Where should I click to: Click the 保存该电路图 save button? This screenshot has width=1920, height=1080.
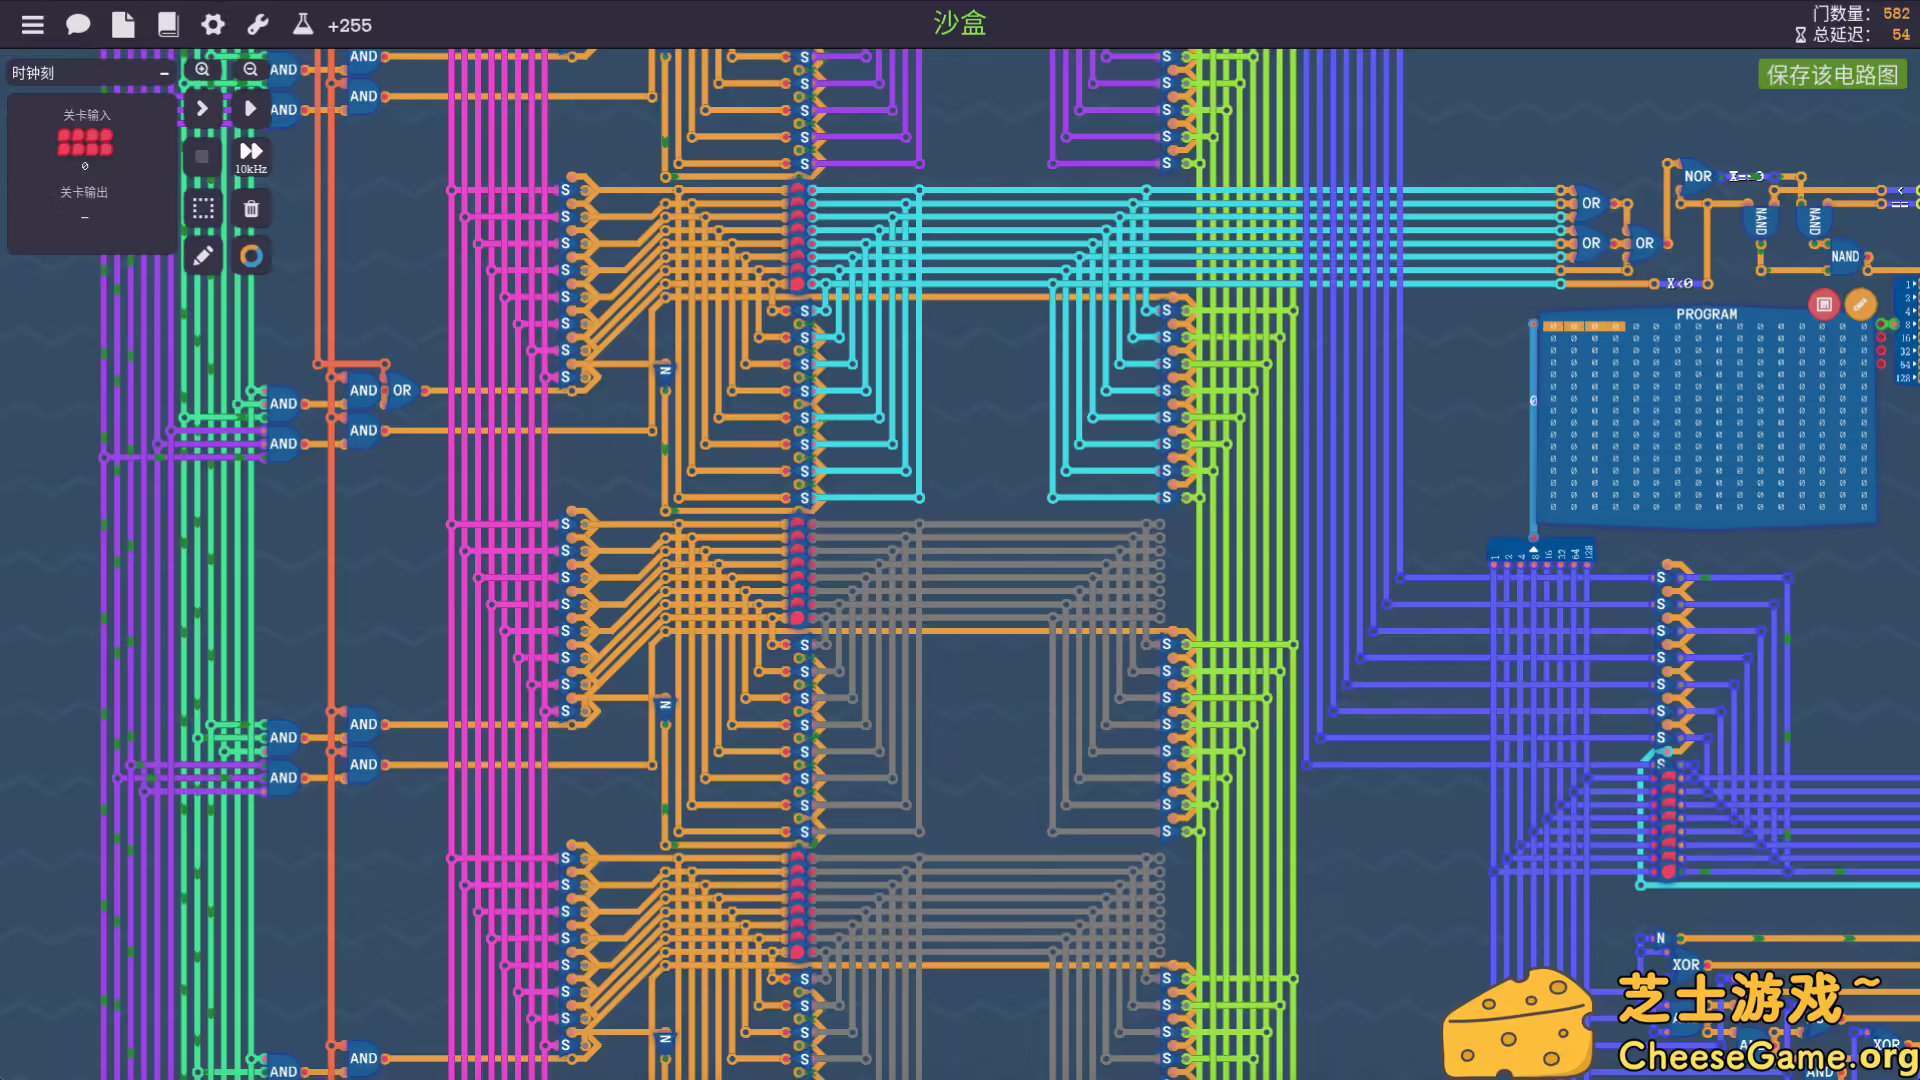pos(1833,74)
